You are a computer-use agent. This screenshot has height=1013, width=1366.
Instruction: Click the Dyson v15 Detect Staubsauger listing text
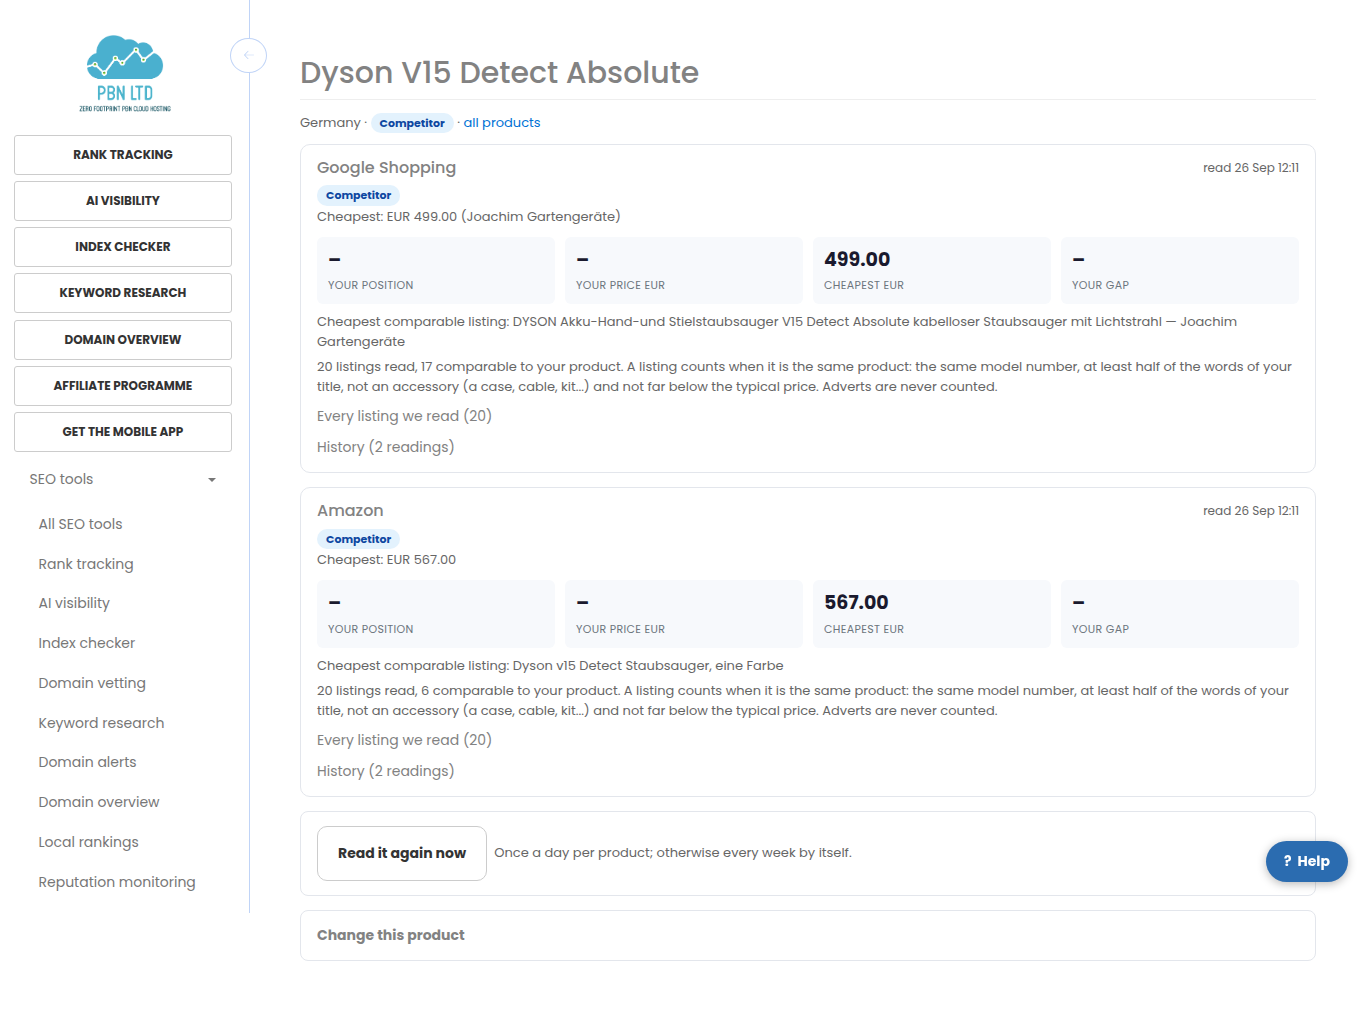click(550, 666)
